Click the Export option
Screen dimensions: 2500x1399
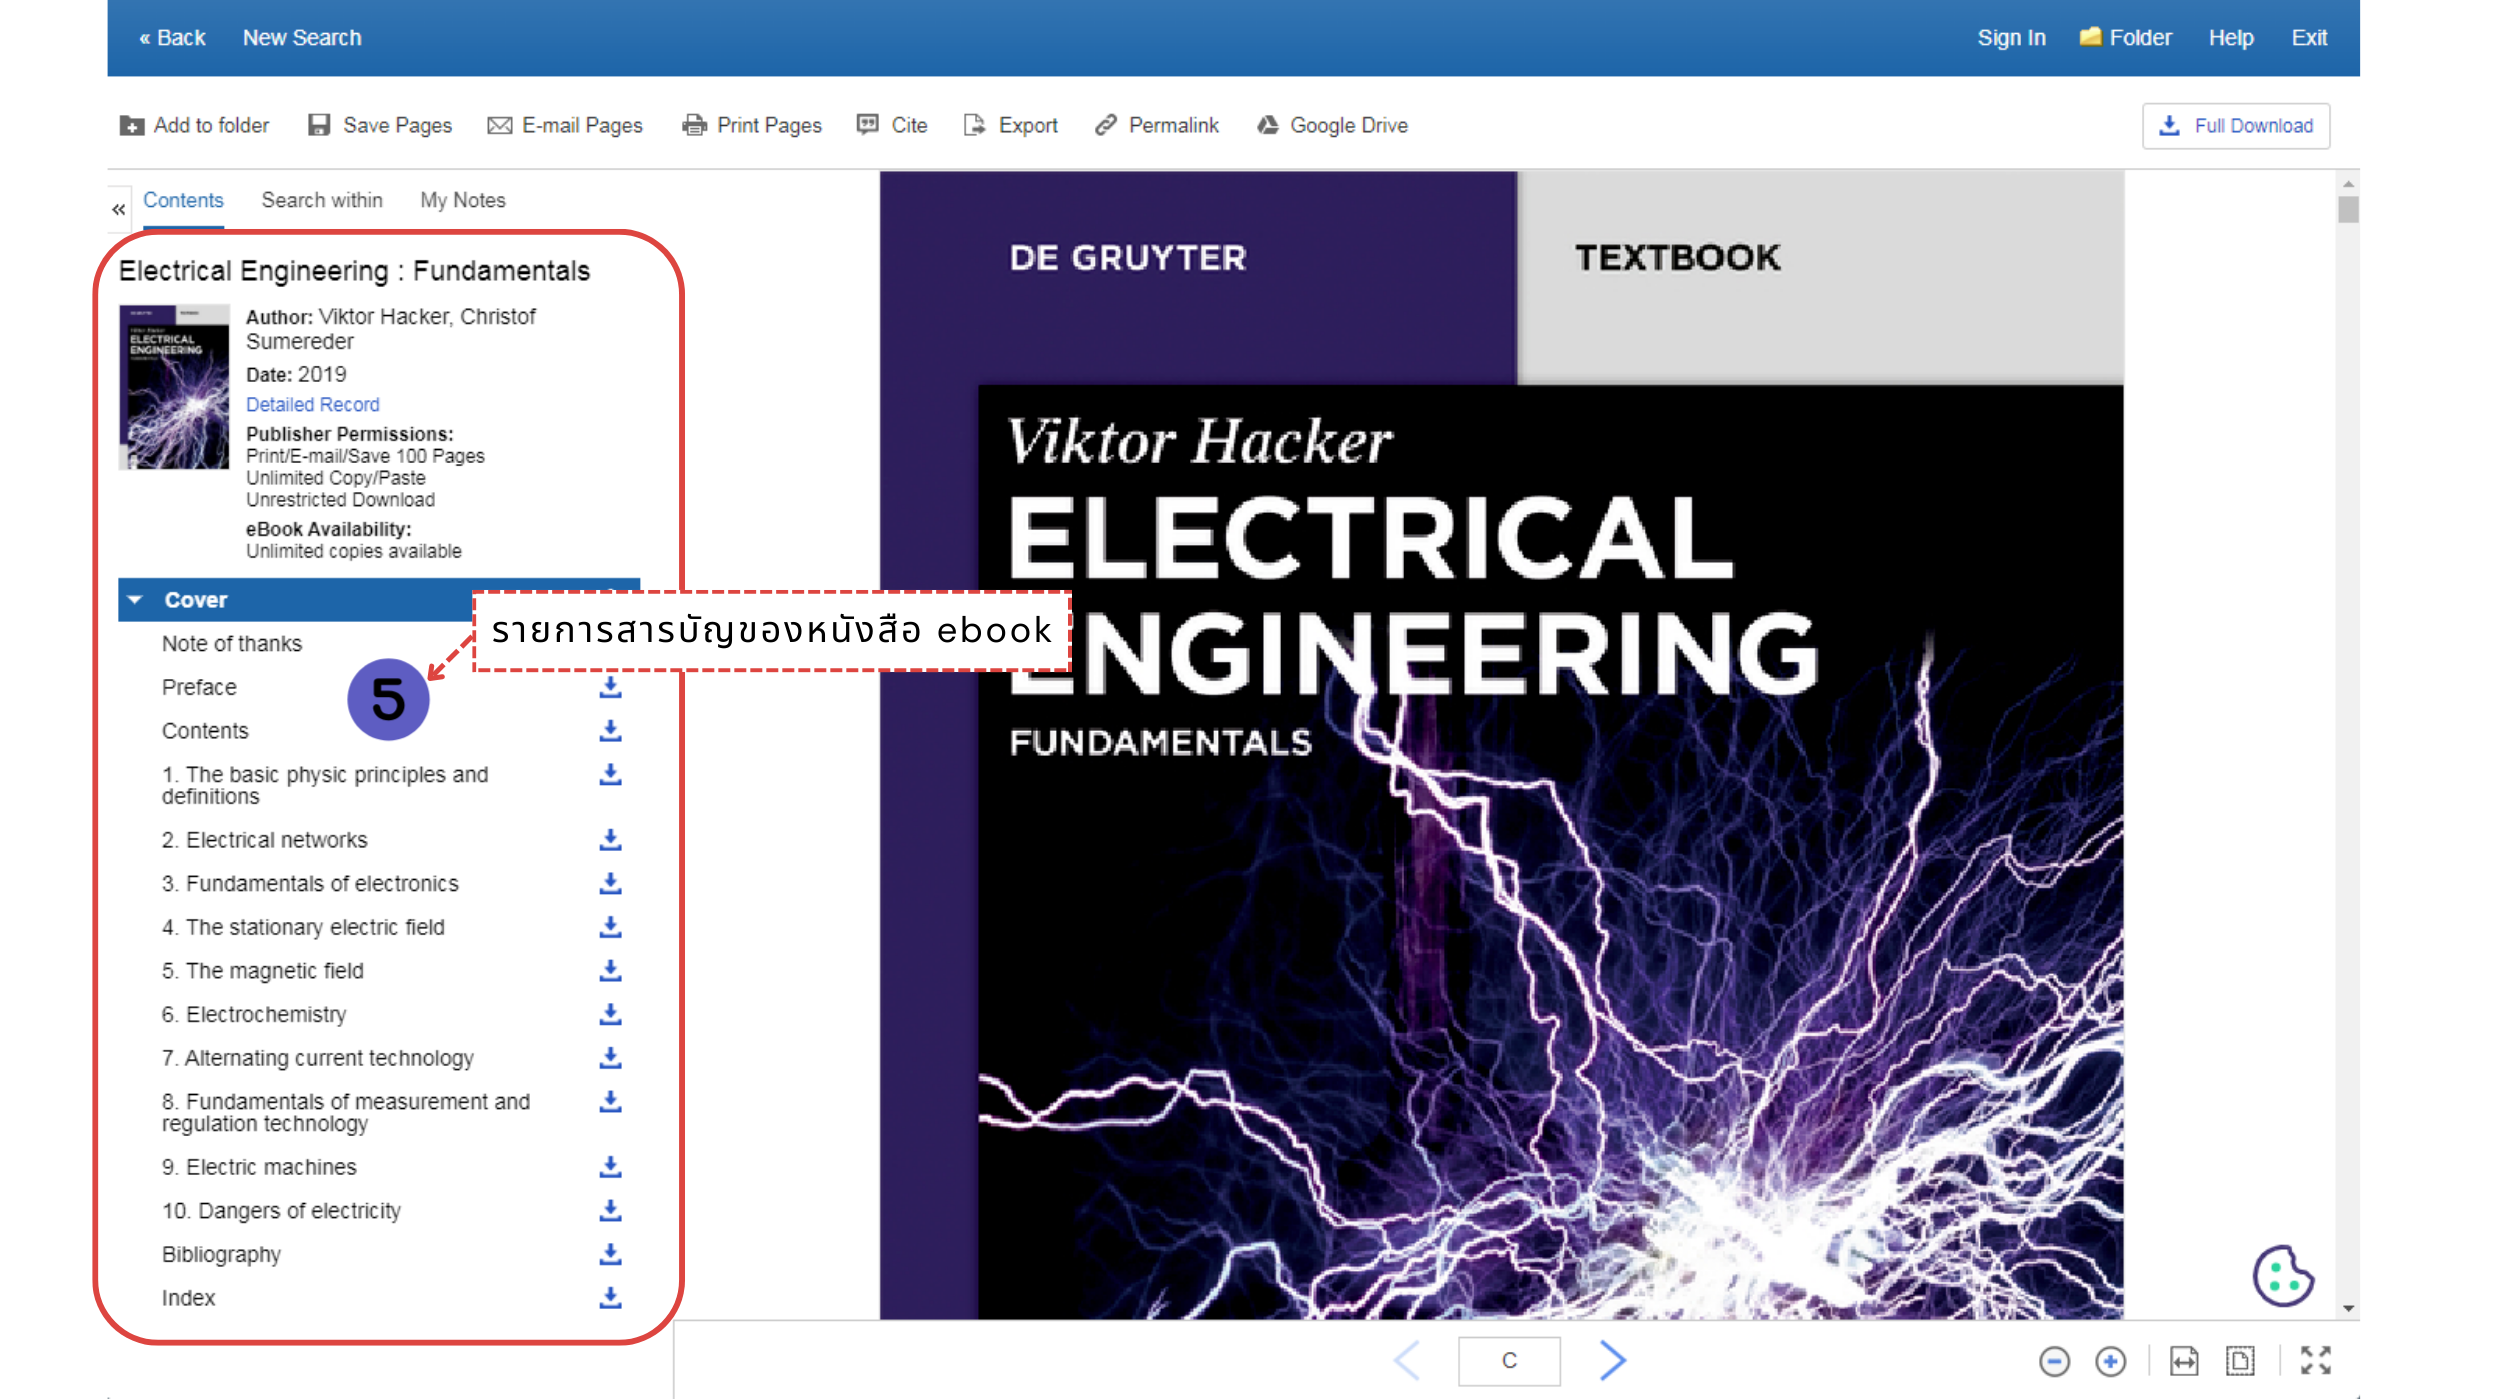1010,125
